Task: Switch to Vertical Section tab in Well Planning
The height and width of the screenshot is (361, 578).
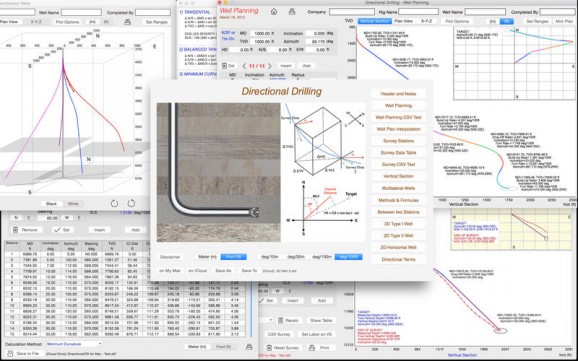Action: click(x=374, y=21)
